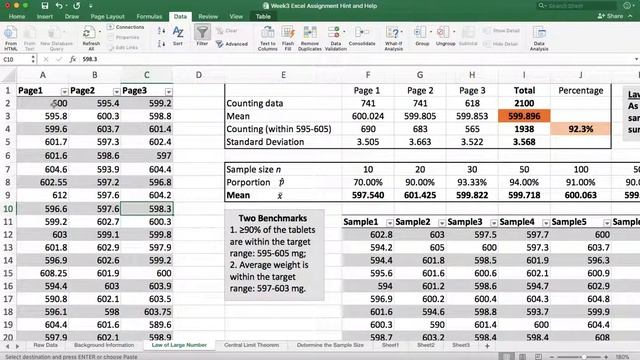Open the Review ribbon tab
The width and height of the screenshot is (640, 360).
(208, 17)
